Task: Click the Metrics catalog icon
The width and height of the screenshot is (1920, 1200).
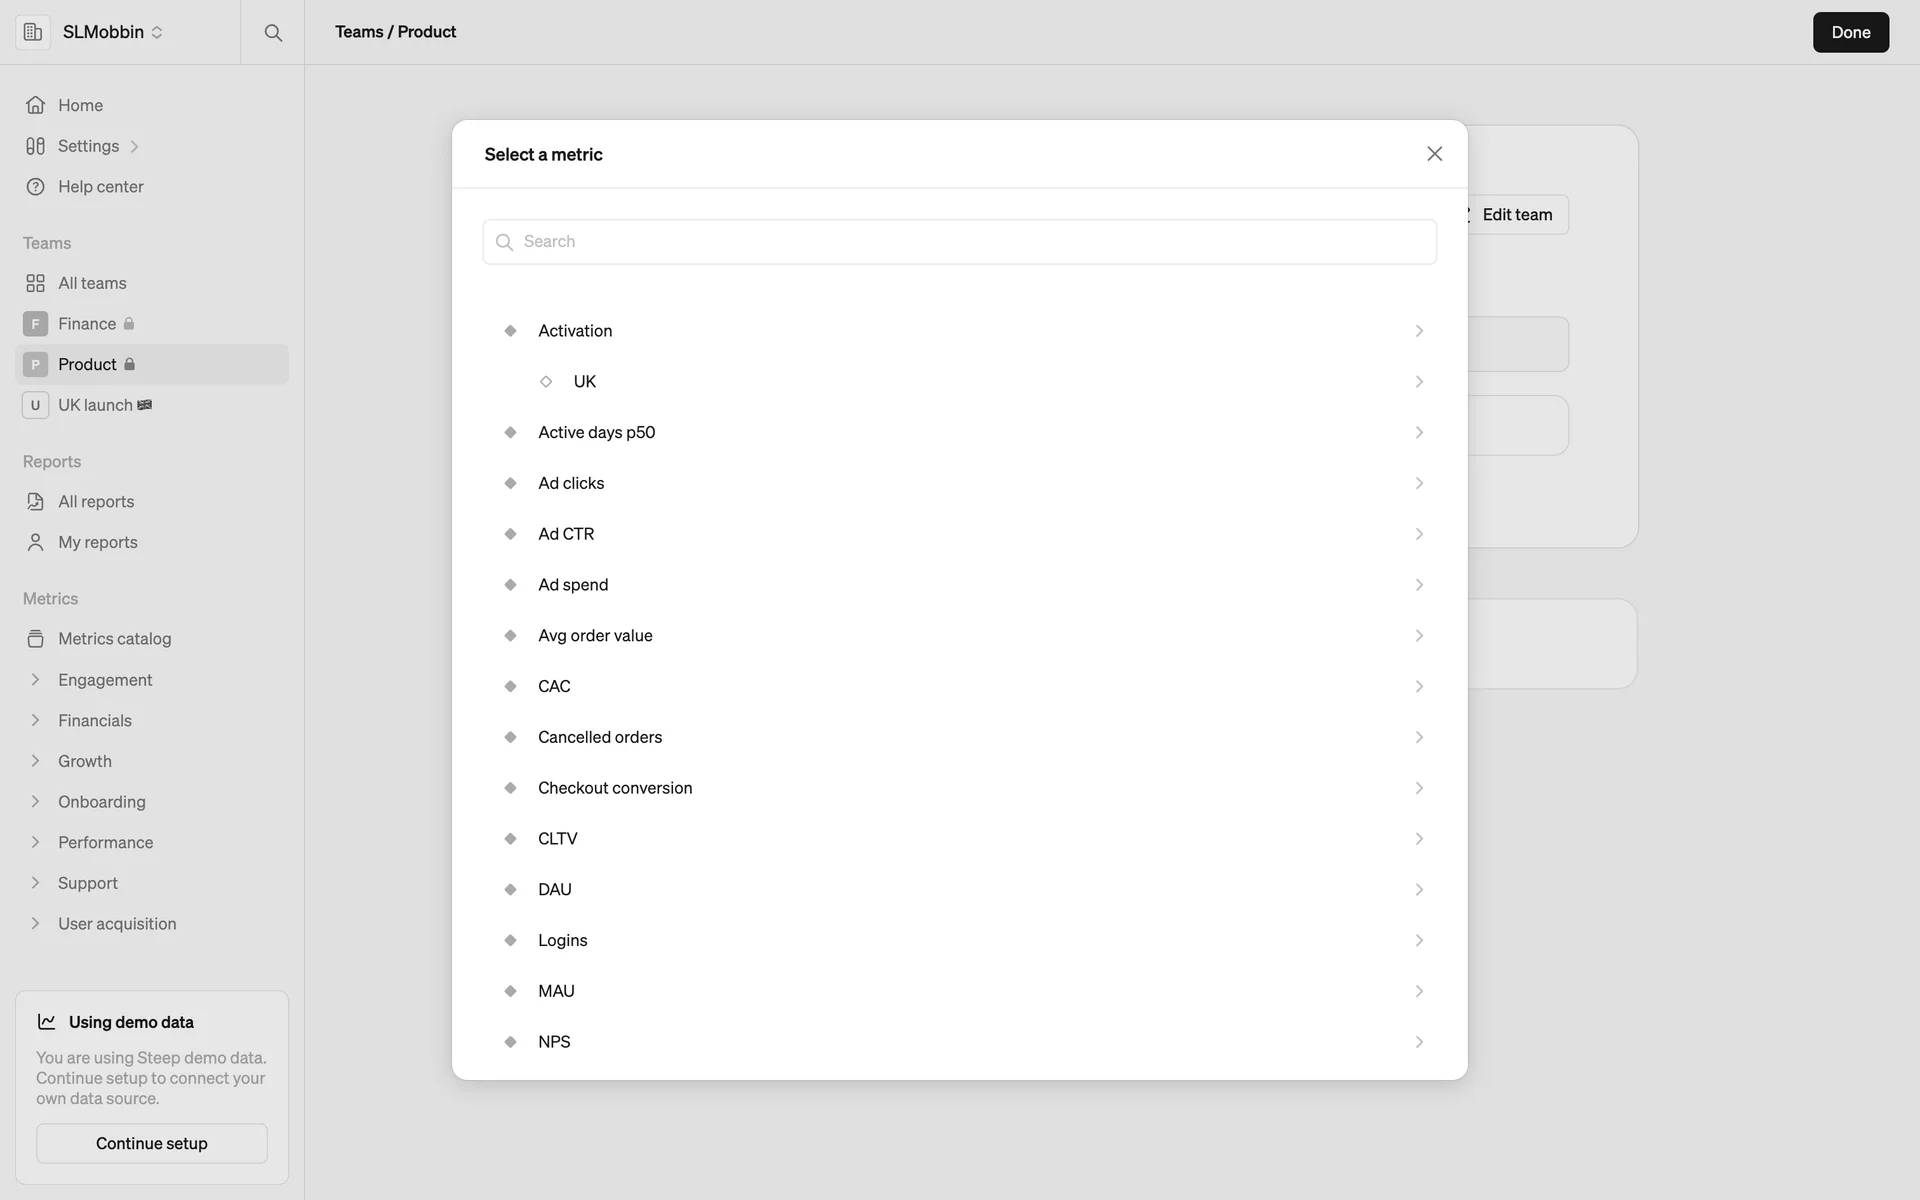Action: click(x=35, y=639)
